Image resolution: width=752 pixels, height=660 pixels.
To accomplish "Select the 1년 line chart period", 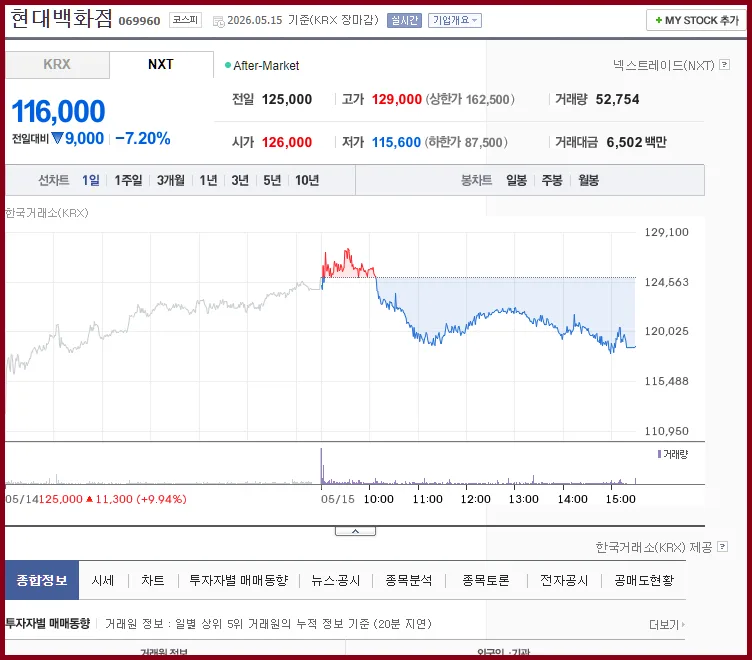I will click(x=208, y=180).
